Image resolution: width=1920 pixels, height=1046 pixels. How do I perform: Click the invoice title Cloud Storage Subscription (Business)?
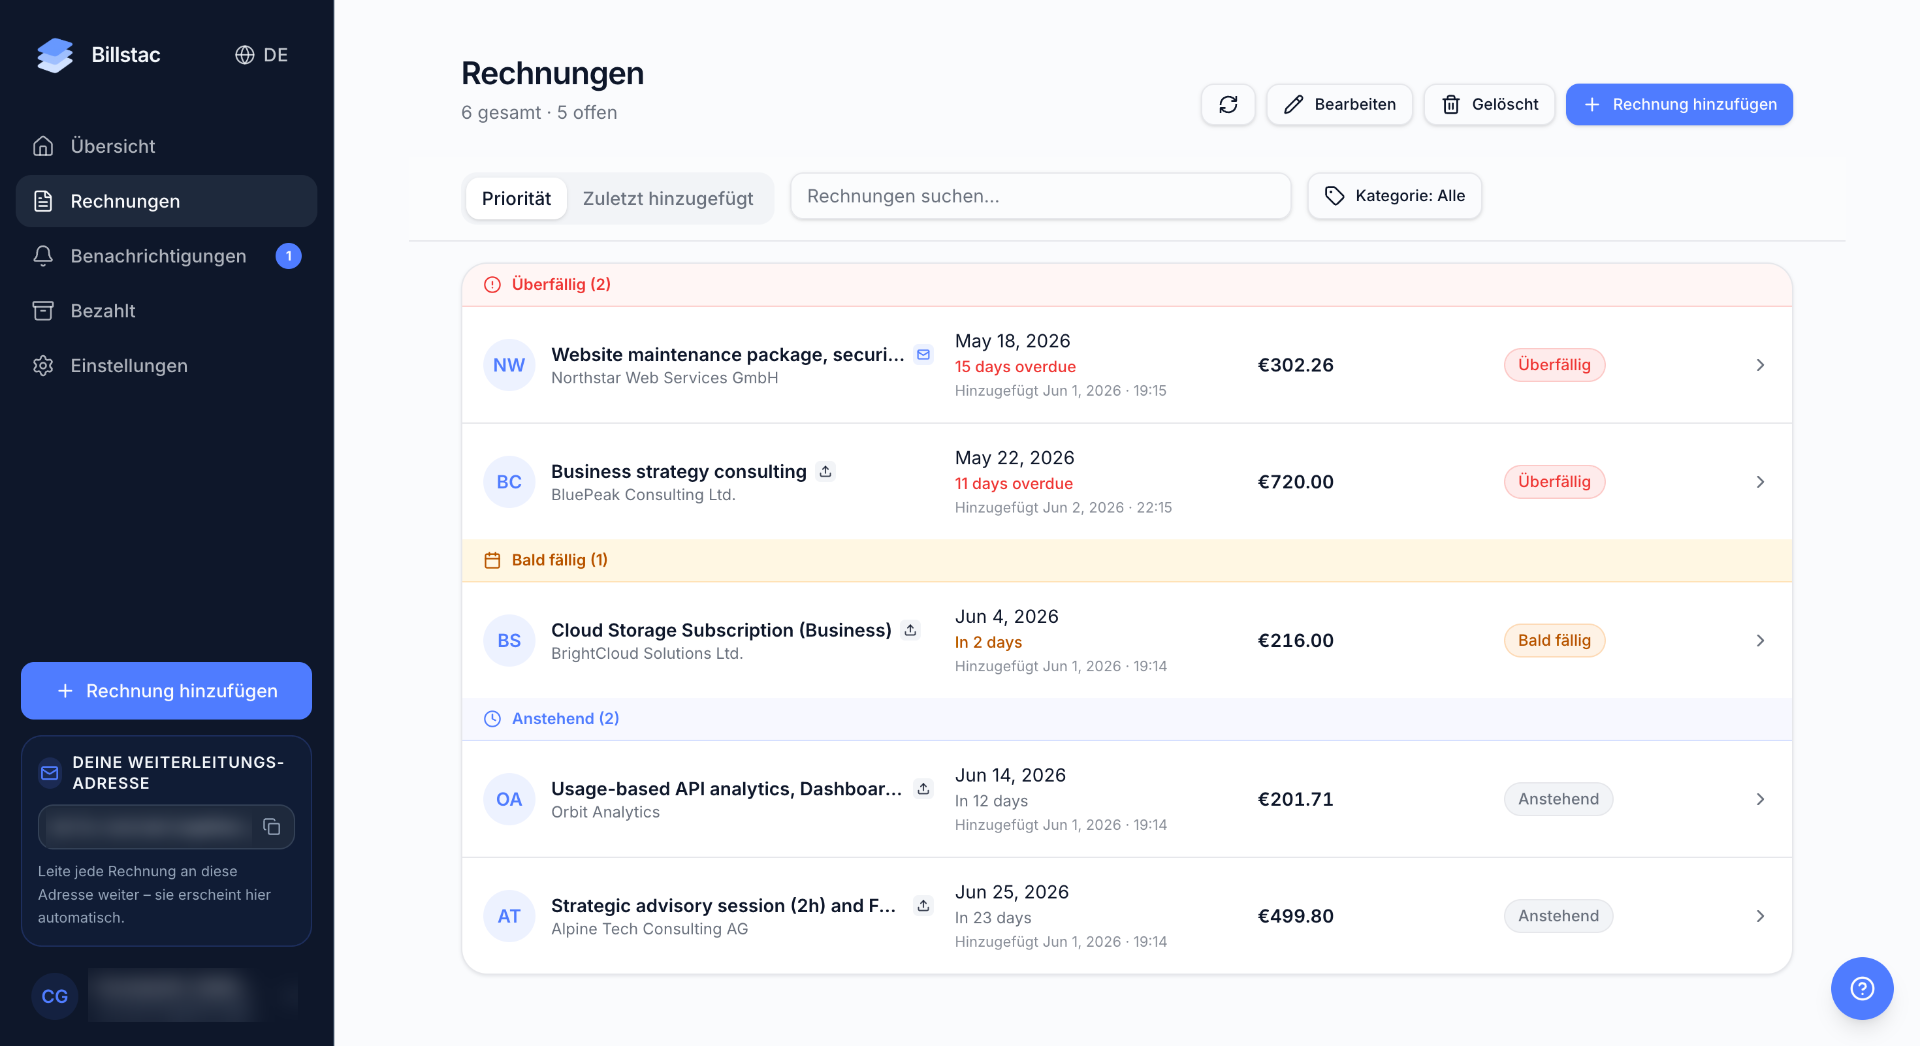coord(721,630)
